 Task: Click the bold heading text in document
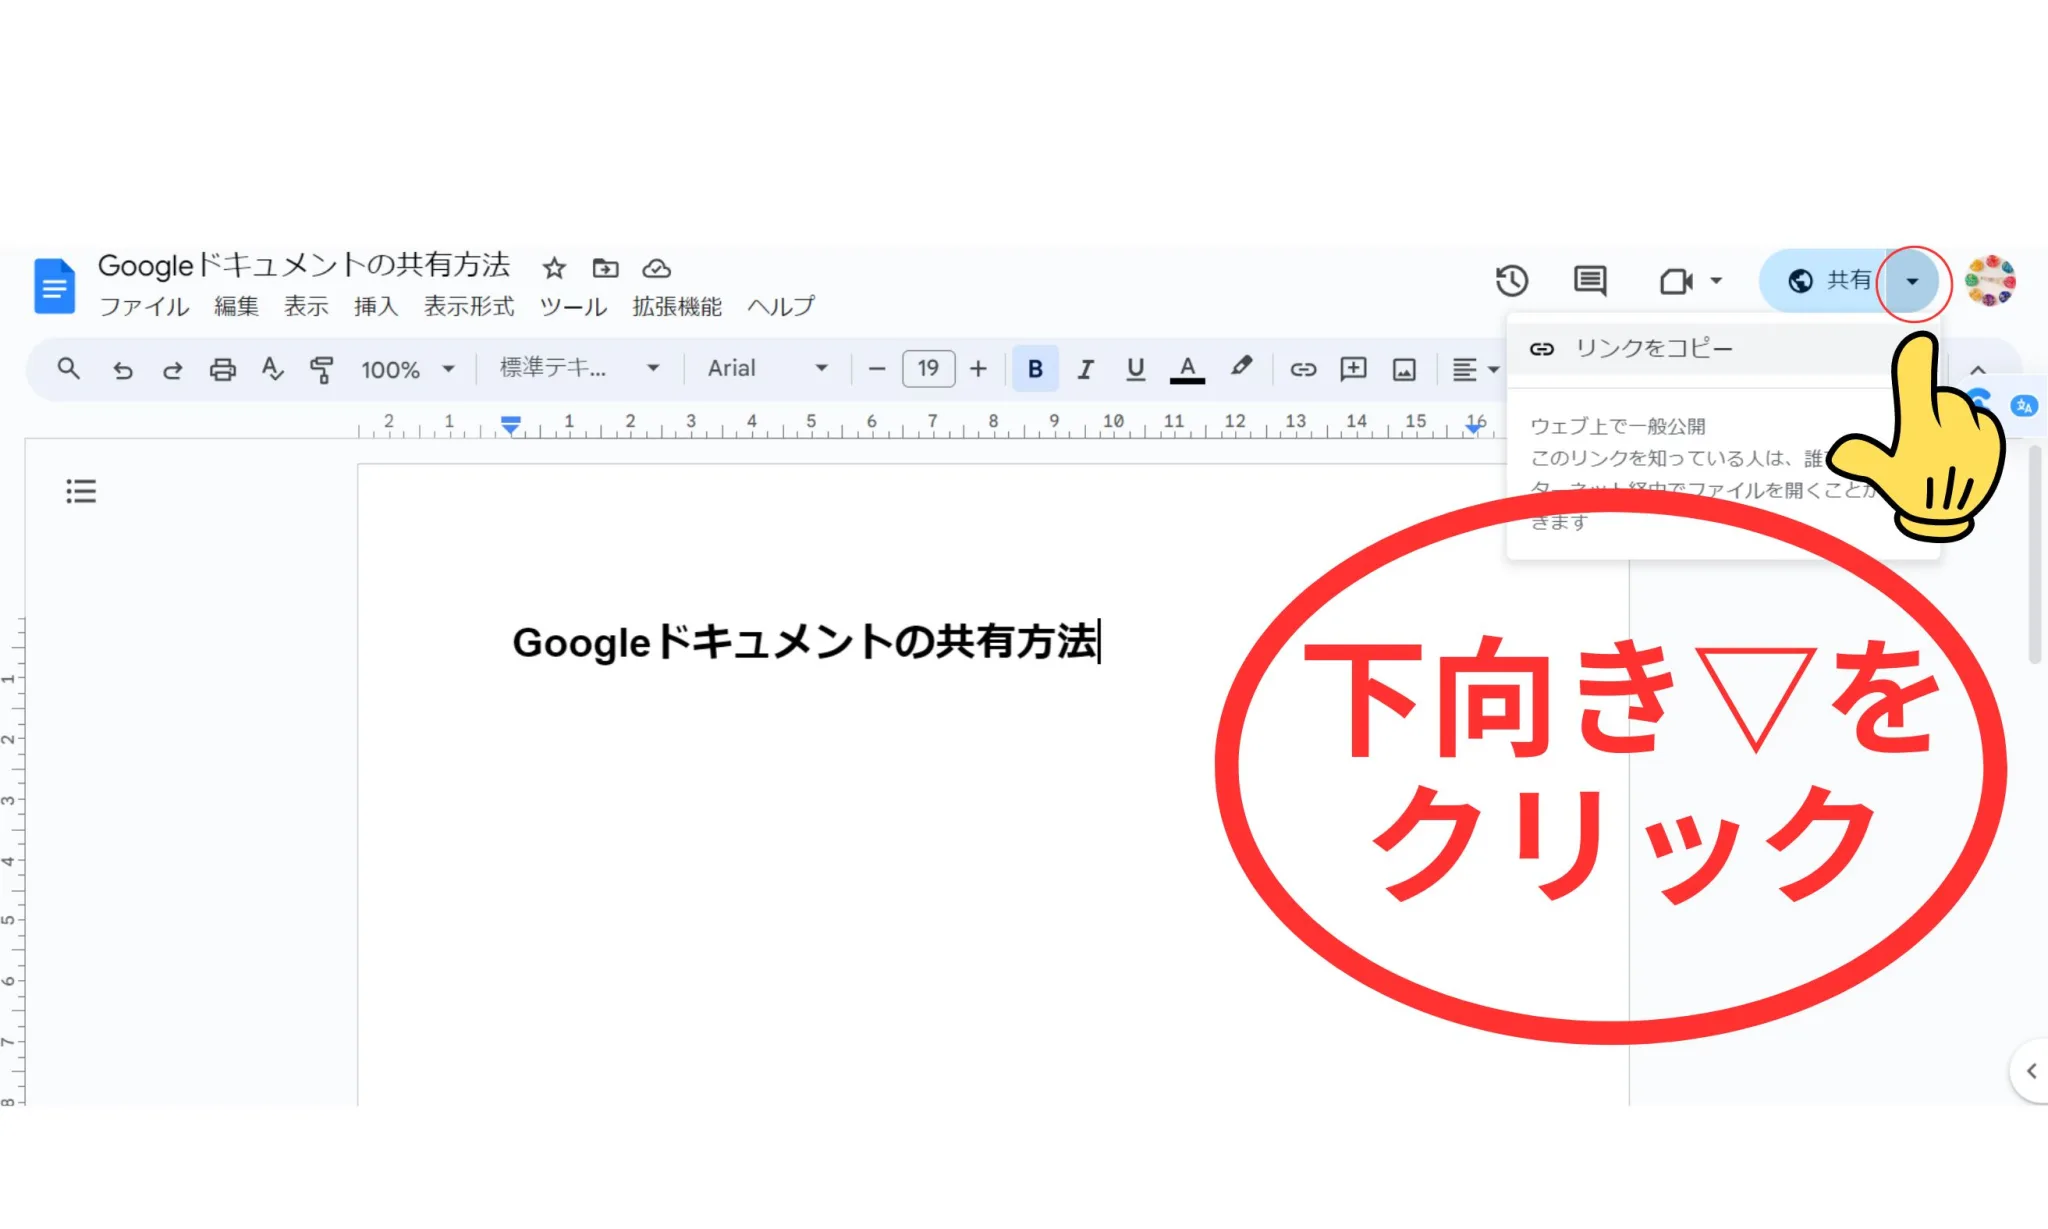(x=805, y=642)
